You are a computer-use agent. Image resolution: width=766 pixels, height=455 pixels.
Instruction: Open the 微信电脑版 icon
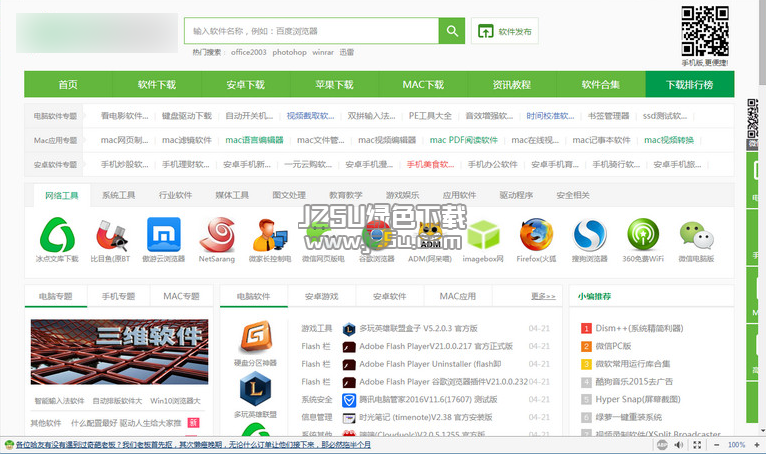coord(696,235)
